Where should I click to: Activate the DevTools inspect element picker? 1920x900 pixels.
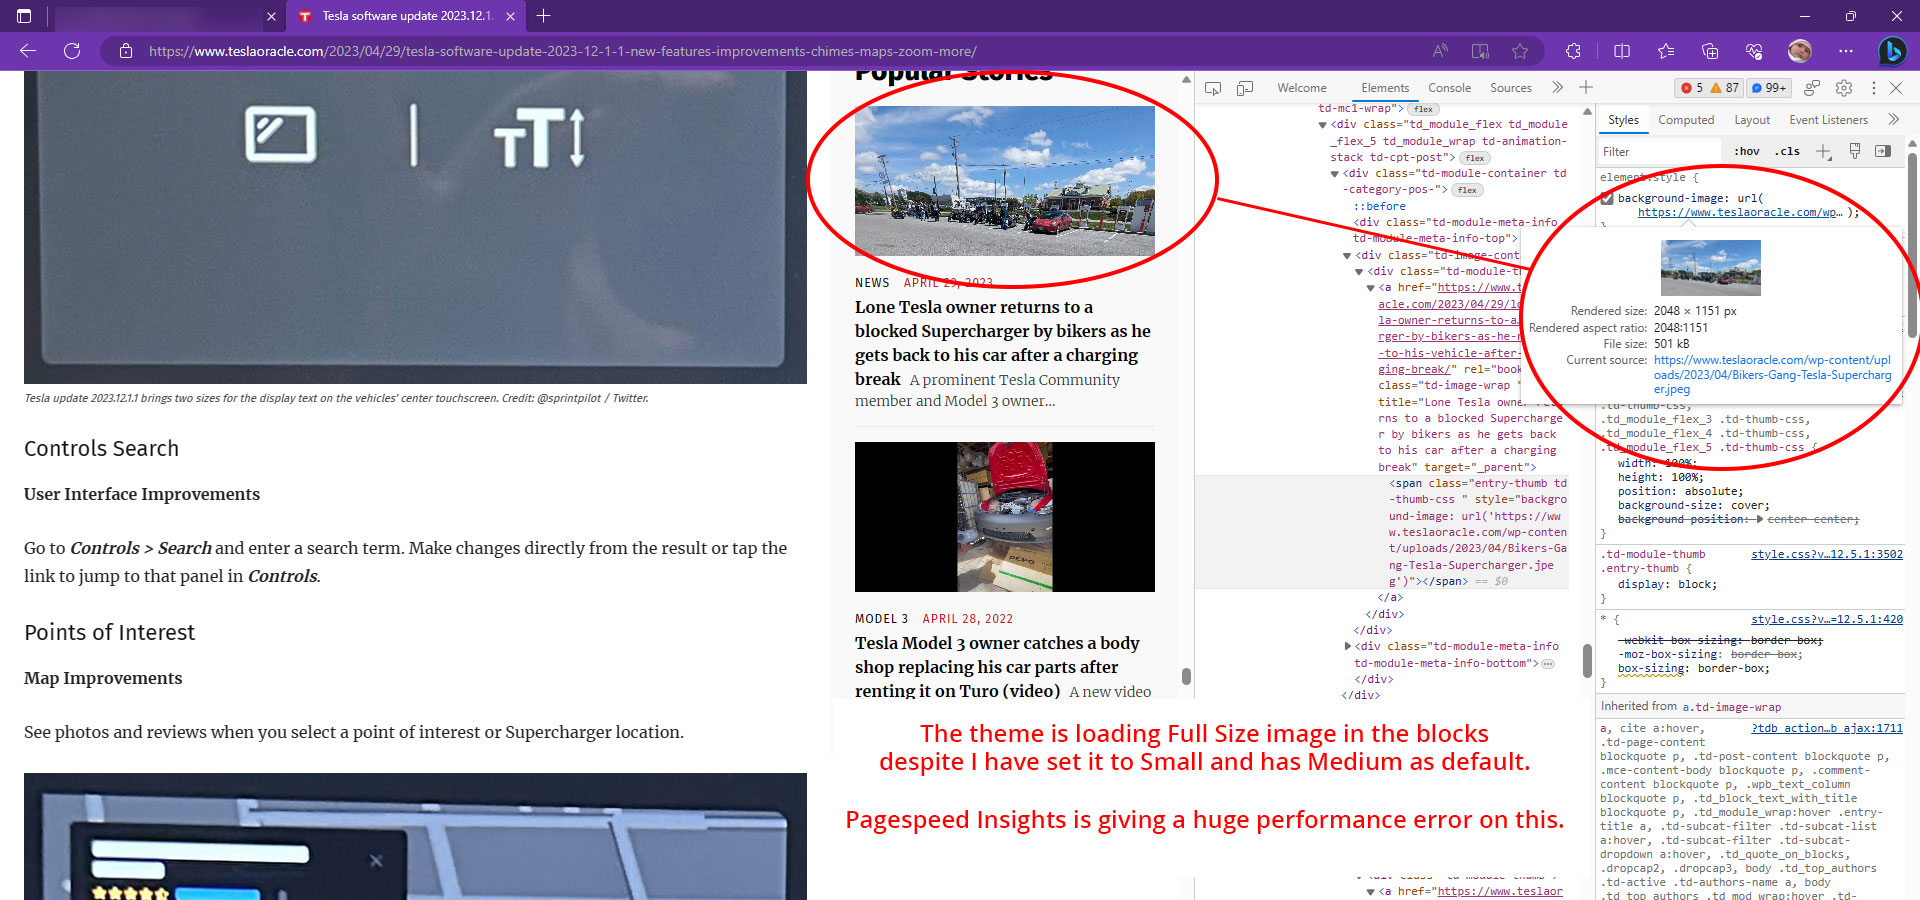tap(1213, 88)
